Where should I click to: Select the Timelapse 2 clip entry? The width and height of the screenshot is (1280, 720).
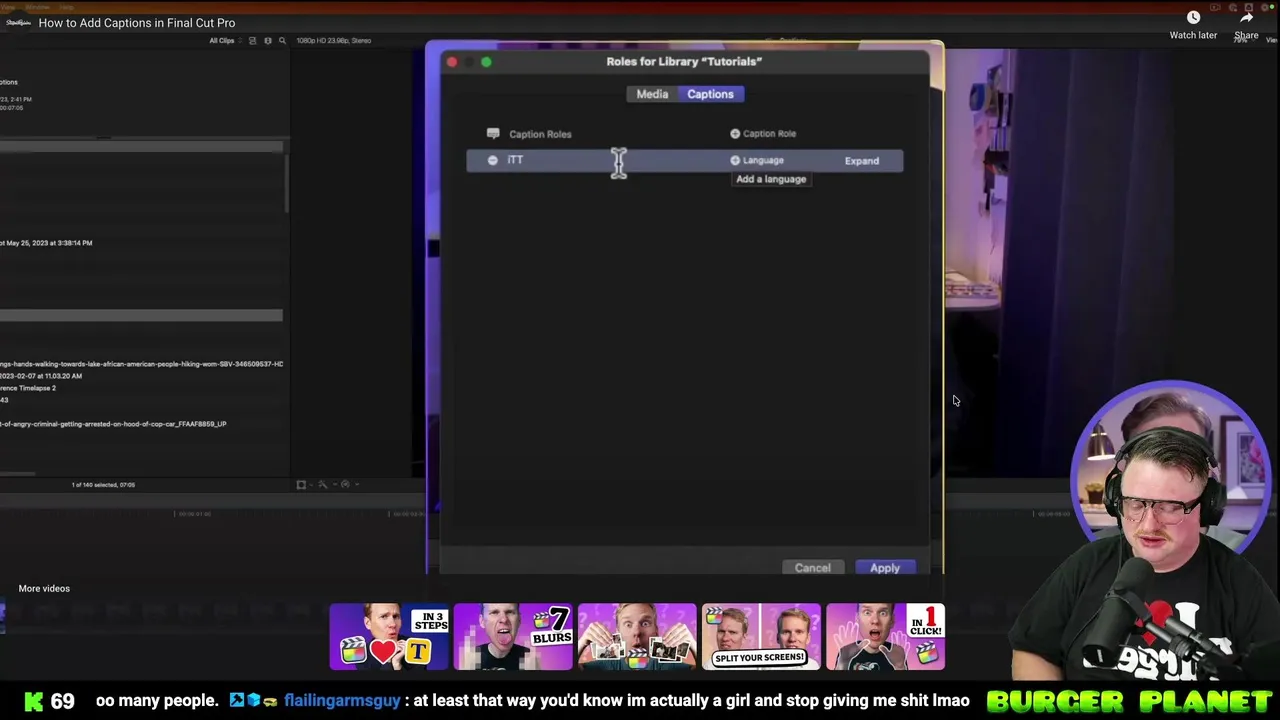[28, 388]
